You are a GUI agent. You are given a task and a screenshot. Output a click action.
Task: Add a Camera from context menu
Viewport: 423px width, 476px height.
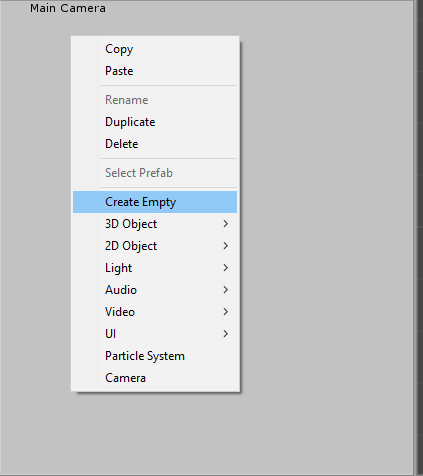(155, 378)
